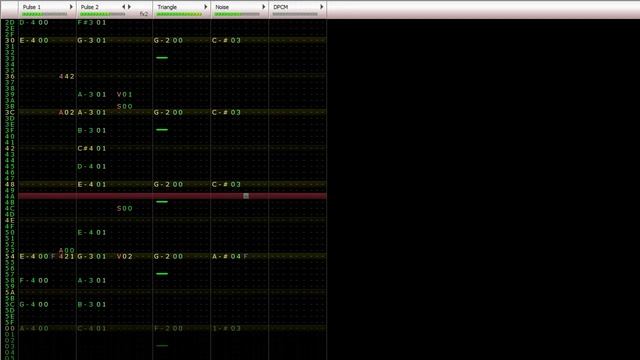Toggle mute on the Pulse 2 channel header
Screen dimensions: 640x360
[90, 7]
